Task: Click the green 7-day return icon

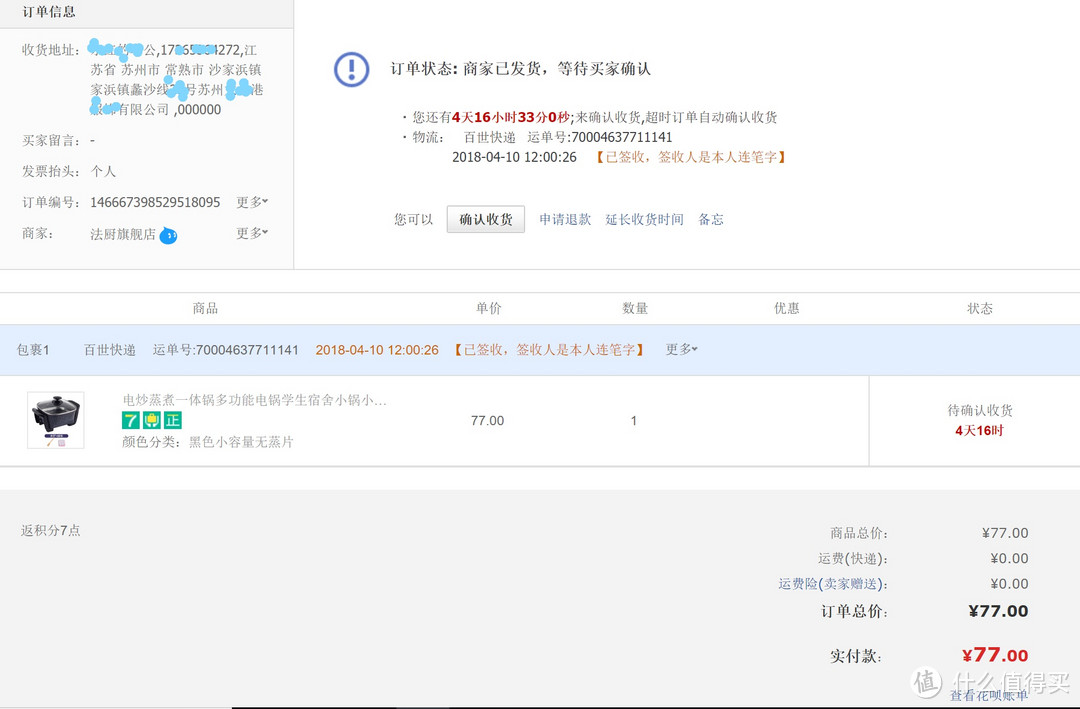Action: tap(131, 420)
